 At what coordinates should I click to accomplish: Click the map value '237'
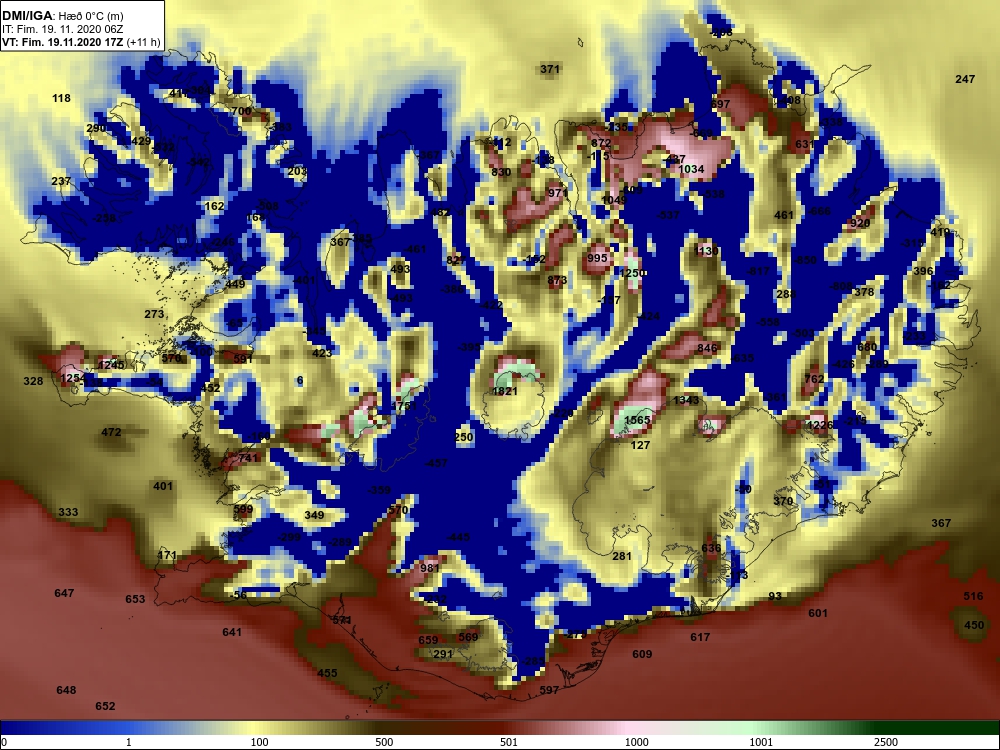(x=61, y=181)
